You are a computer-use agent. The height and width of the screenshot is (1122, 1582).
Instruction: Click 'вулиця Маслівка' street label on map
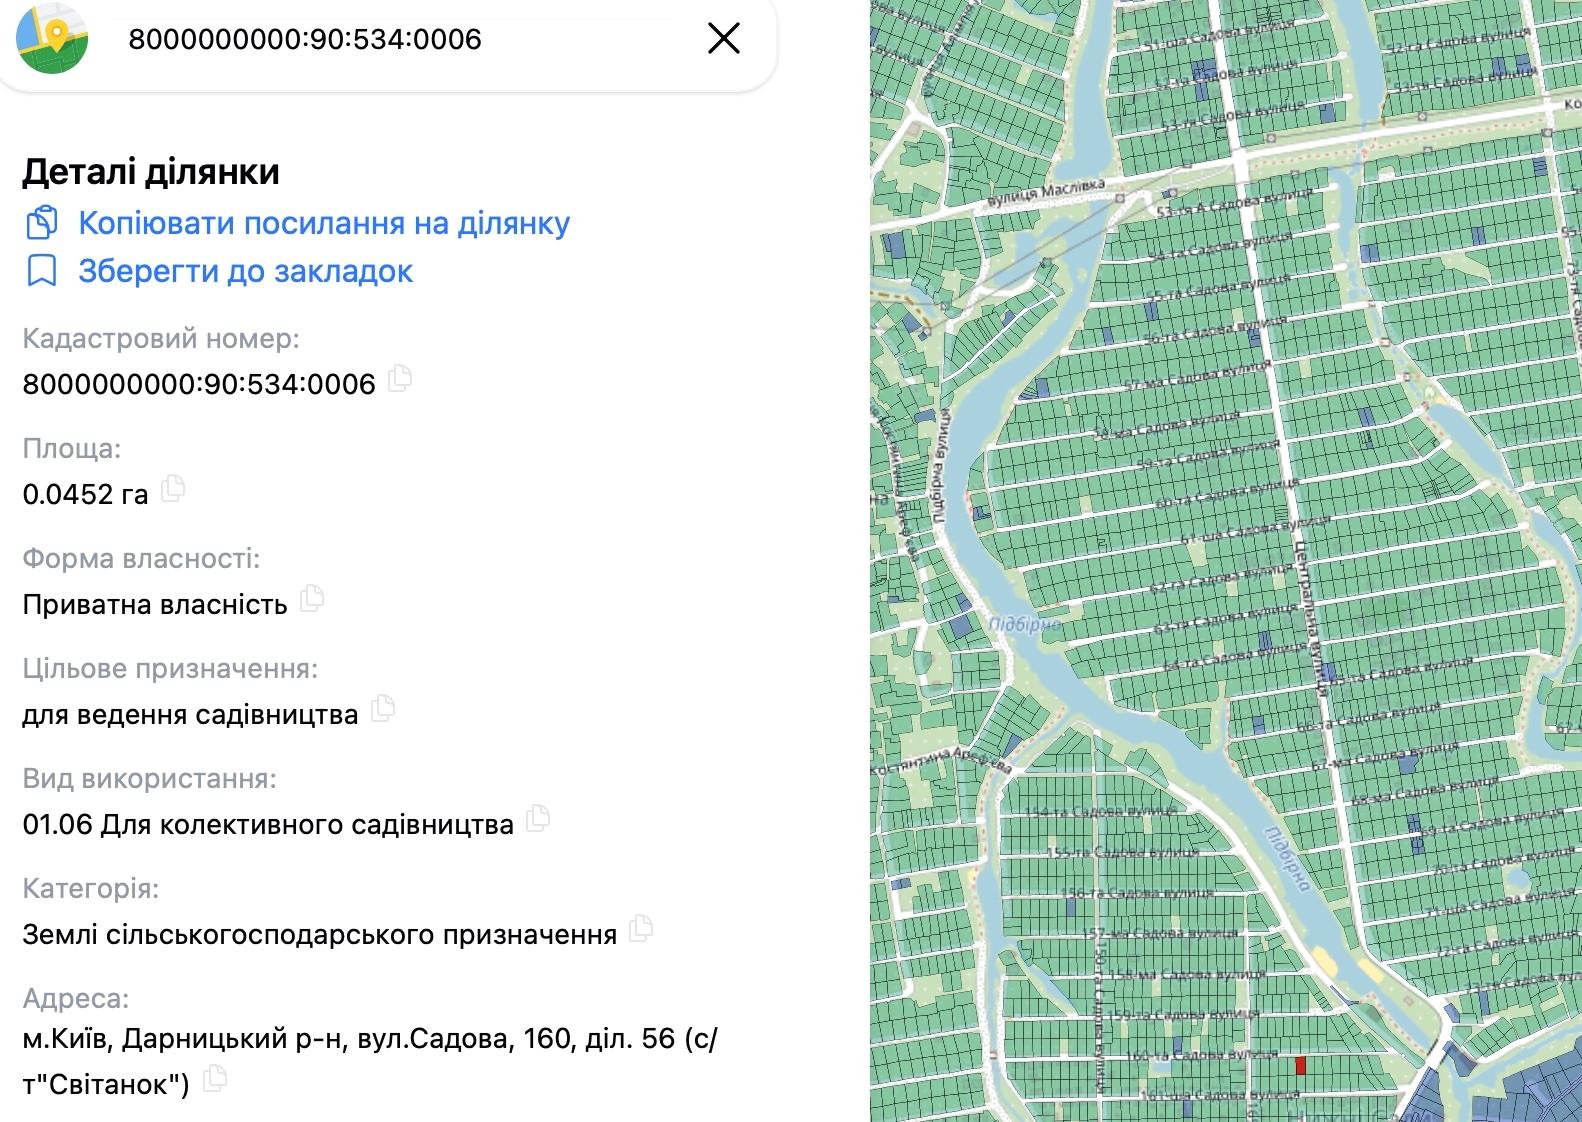(1046, 193)
